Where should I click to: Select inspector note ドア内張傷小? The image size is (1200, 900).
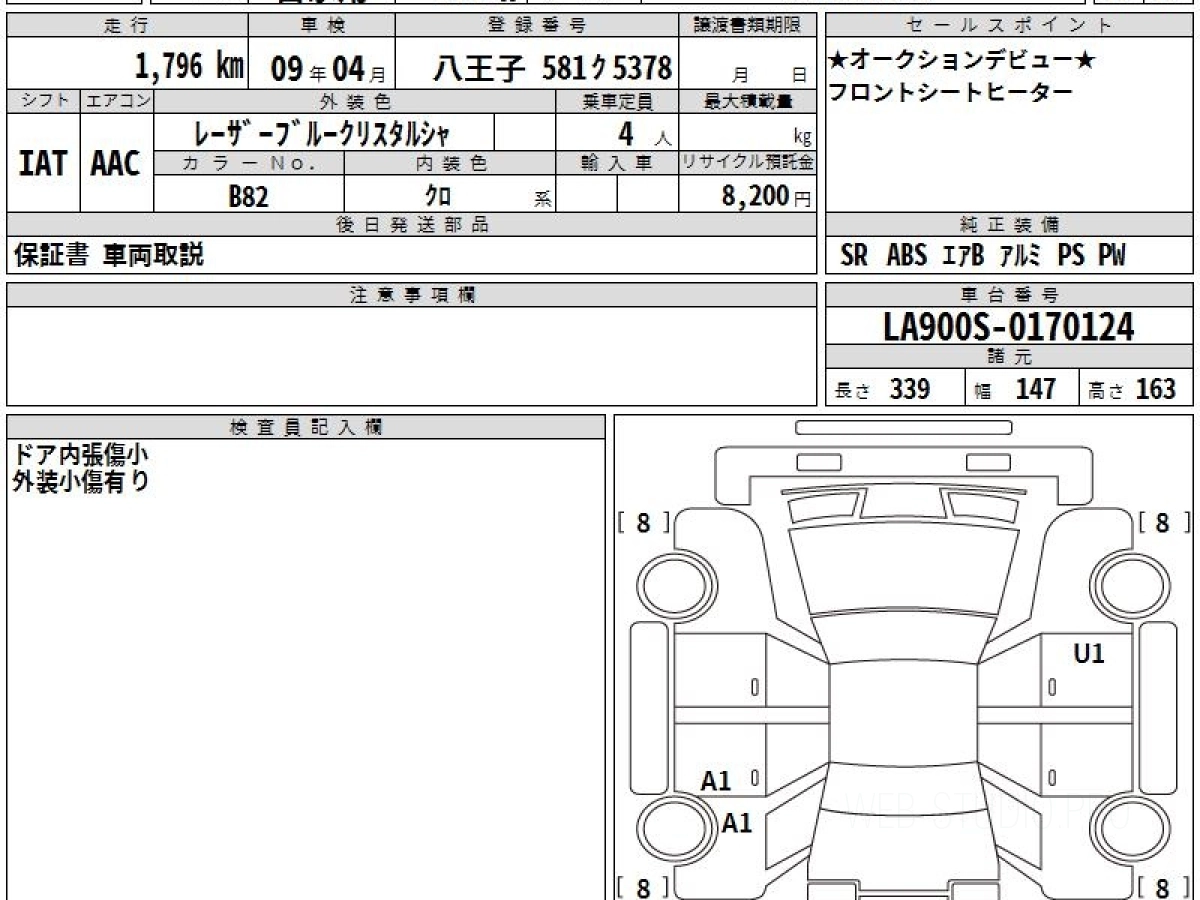pyautogui.click(x=80, y=455)
